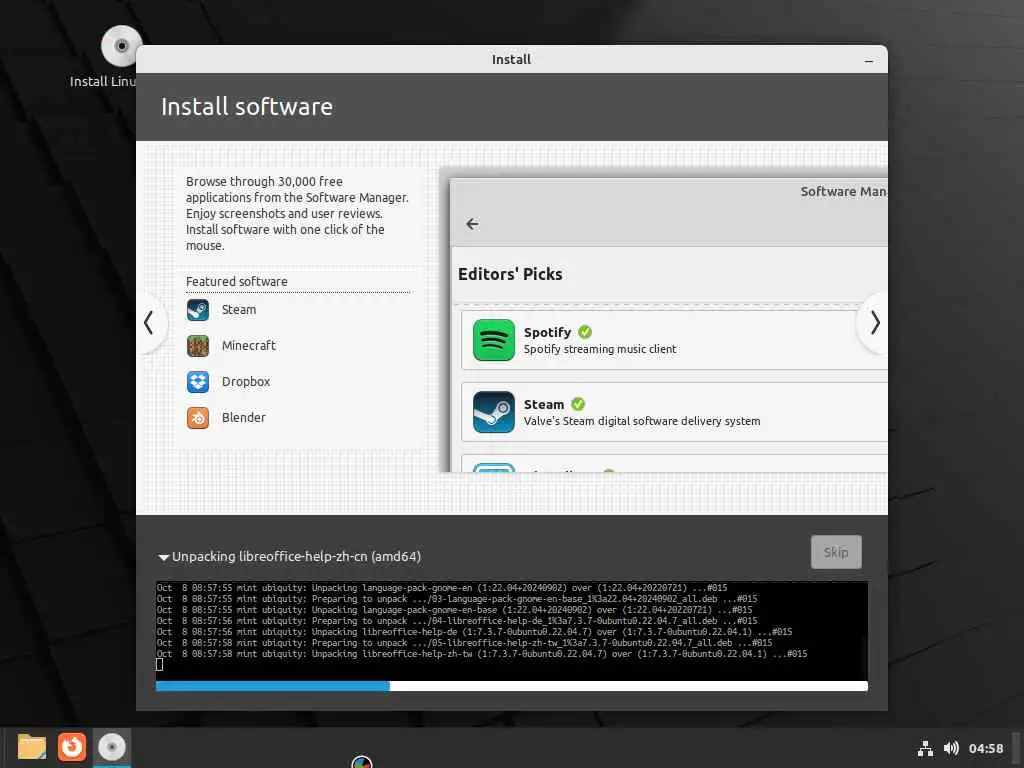Viewport: 1024px width, 768px height.
Task: Click the first log line about language-pack-gnome-en
Action: click(x=441, y=588)
